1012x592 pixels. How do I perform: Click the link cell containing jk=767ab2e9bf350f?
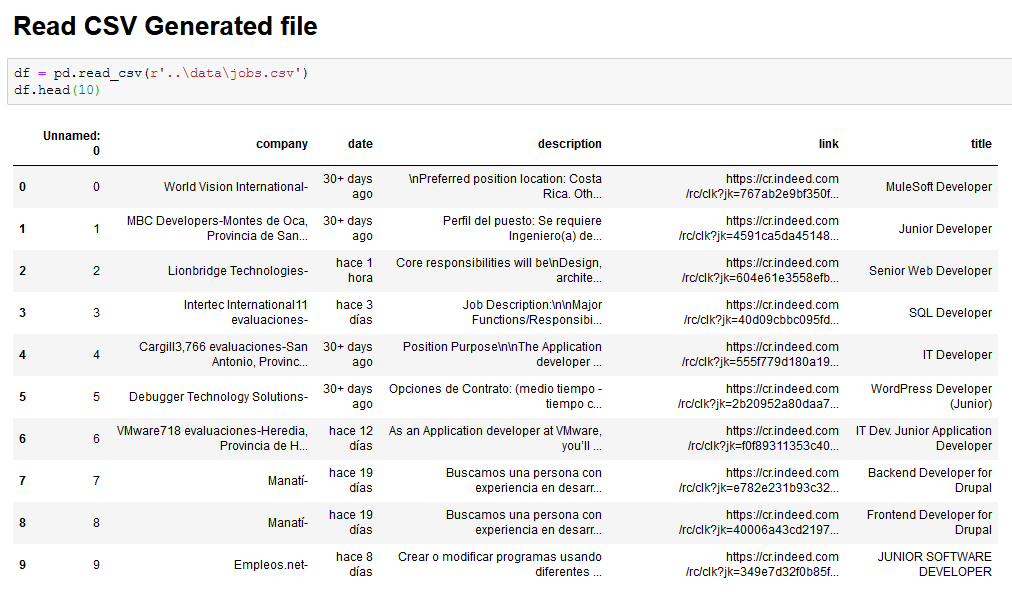[x=762, y=187]
